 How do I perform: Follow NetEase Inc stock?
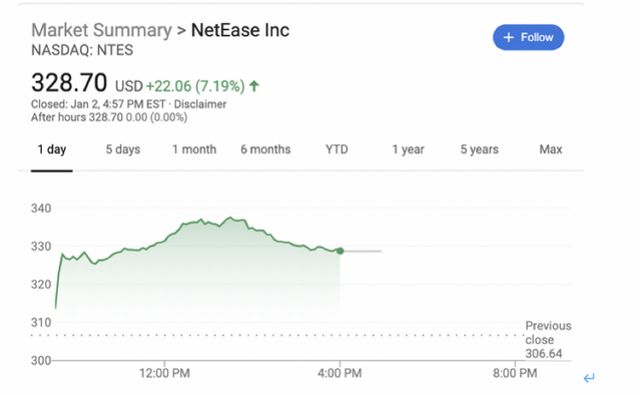click(529, 38)
